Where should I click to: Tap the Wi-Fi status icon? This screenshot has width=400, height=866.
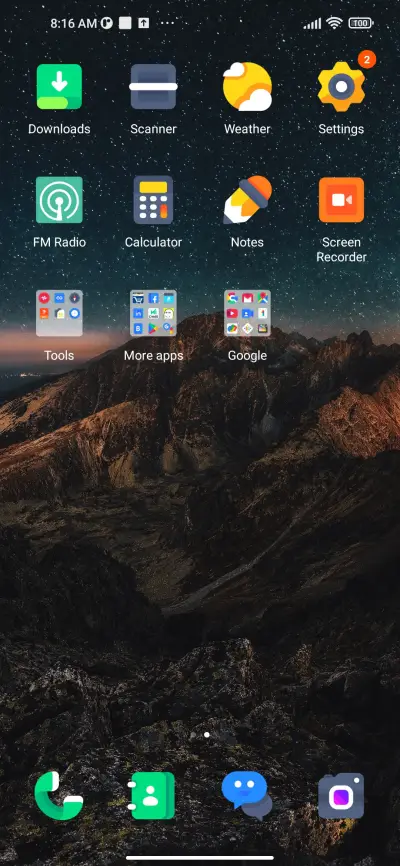(x=334, y=23)
